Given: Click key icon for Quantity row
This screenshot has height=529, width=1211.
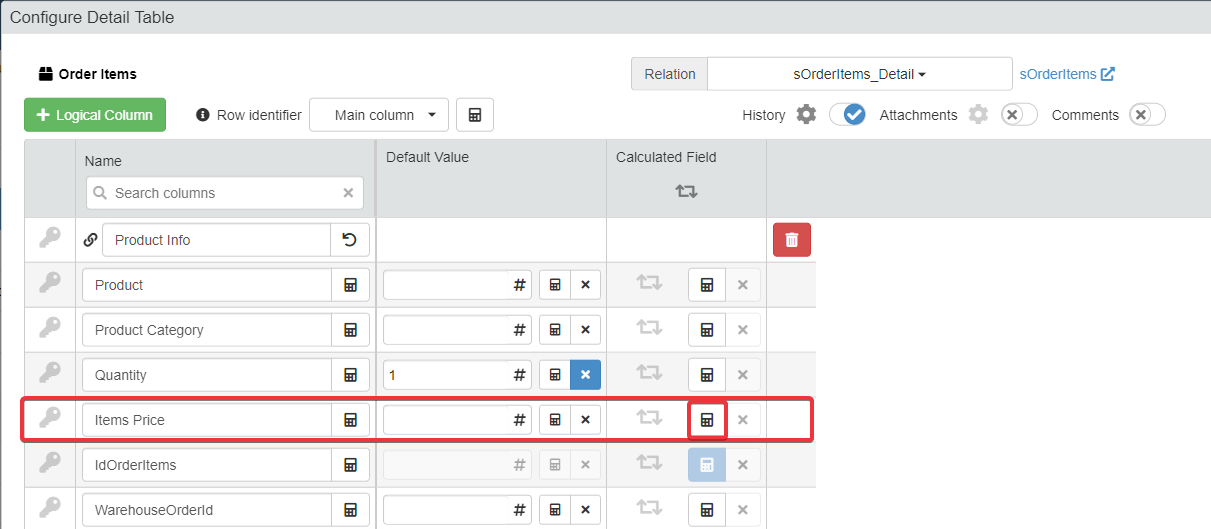Looking at the screenshot, I should point(50,374).
